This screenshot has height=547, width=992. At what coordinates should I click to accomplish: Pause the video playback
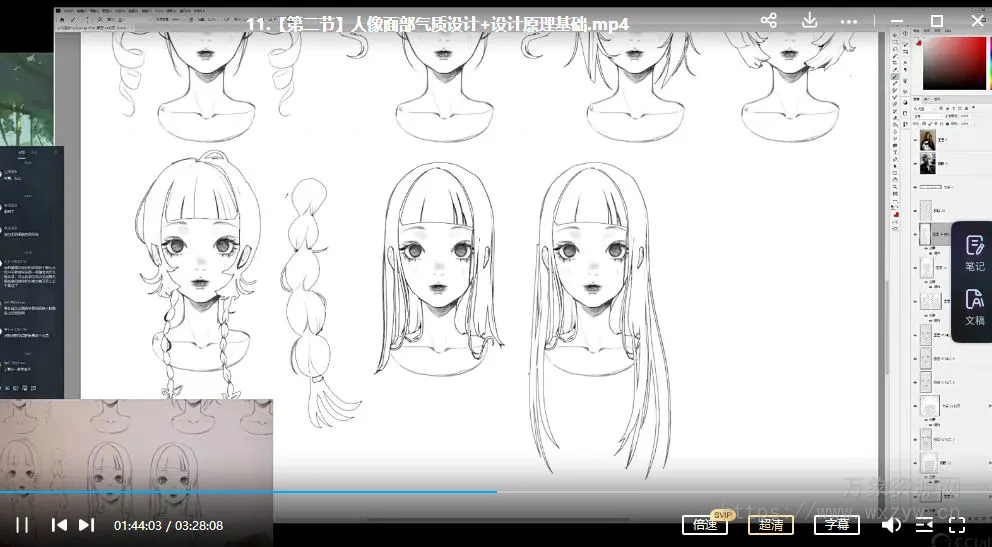[x=22, y=525]
